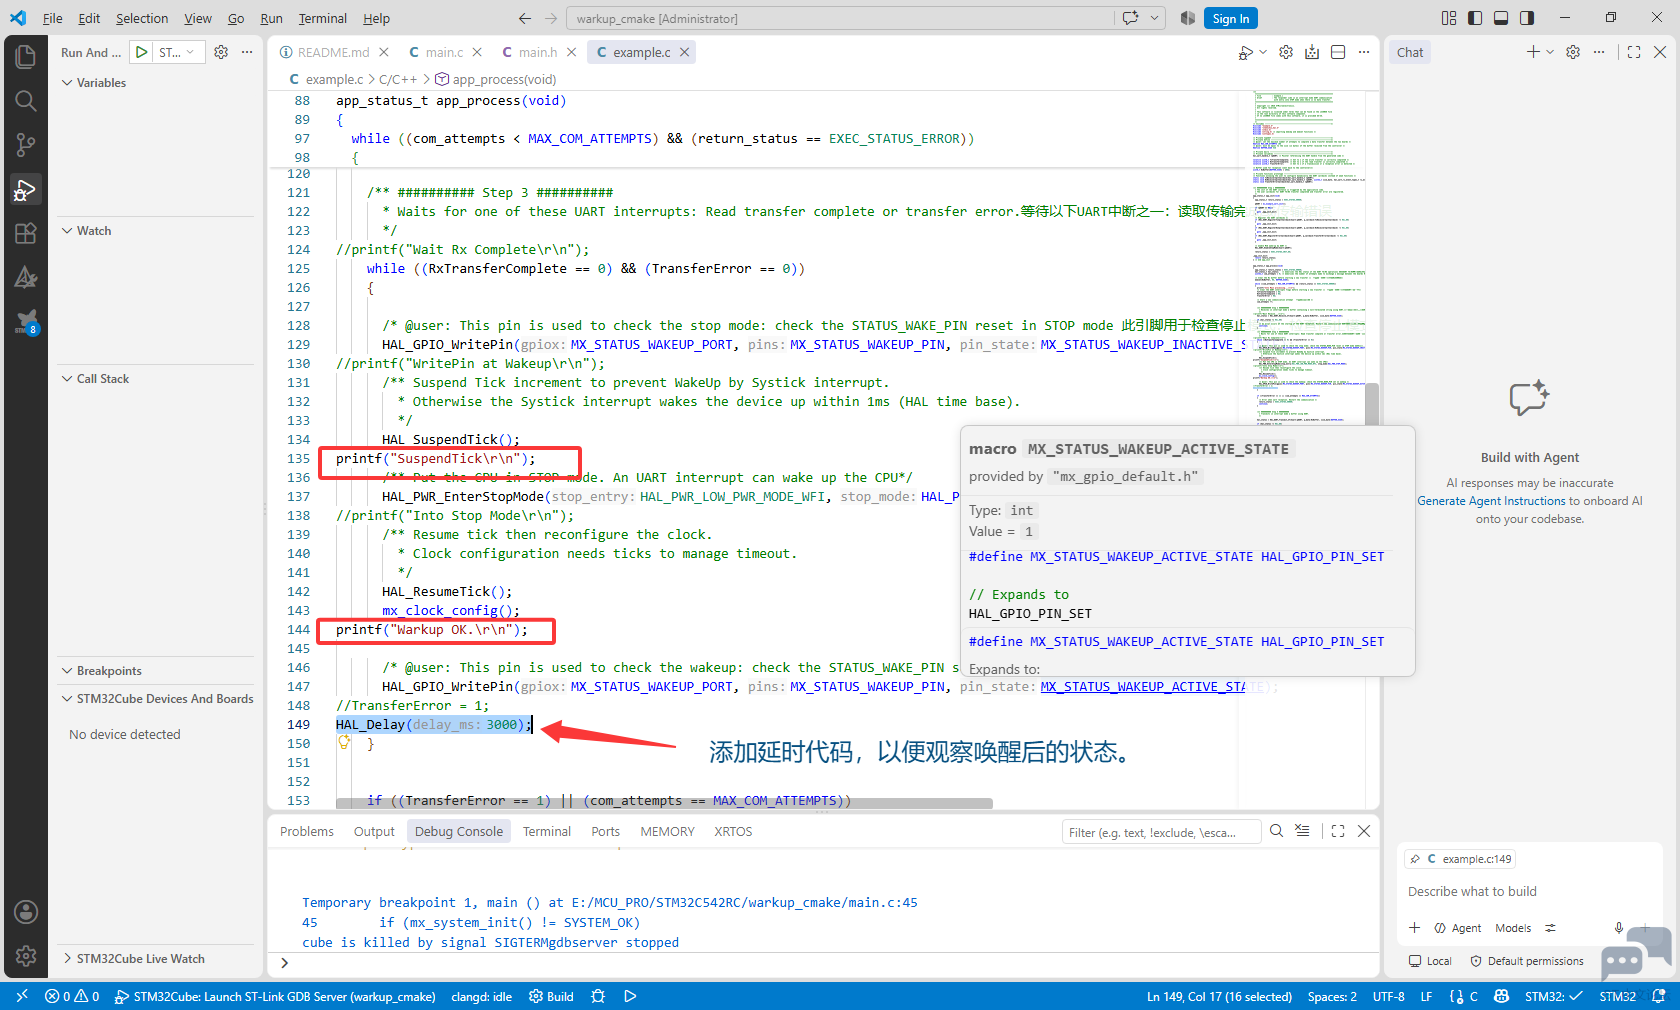Open the Explorer view in activity bar
The height and width of the screenshot is (1010, 1680).
click(x=26, y=56)
